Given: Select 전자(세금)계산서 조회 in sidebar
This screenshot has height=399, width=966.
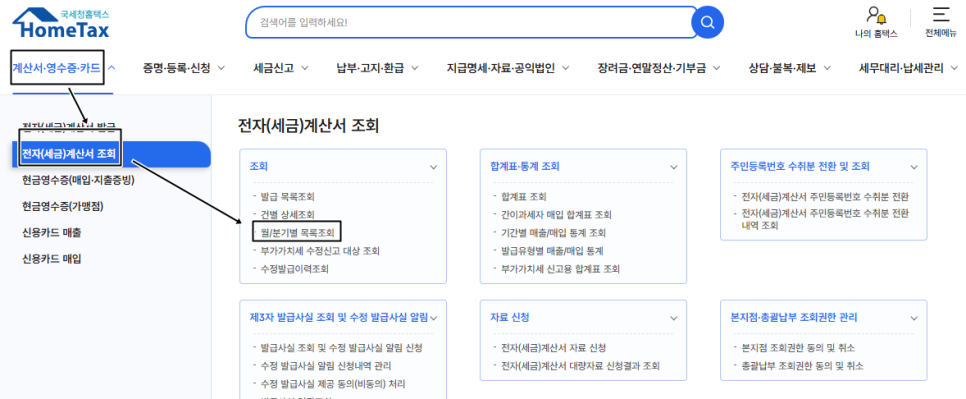Looking at the screenshot, I should [112, 154].
